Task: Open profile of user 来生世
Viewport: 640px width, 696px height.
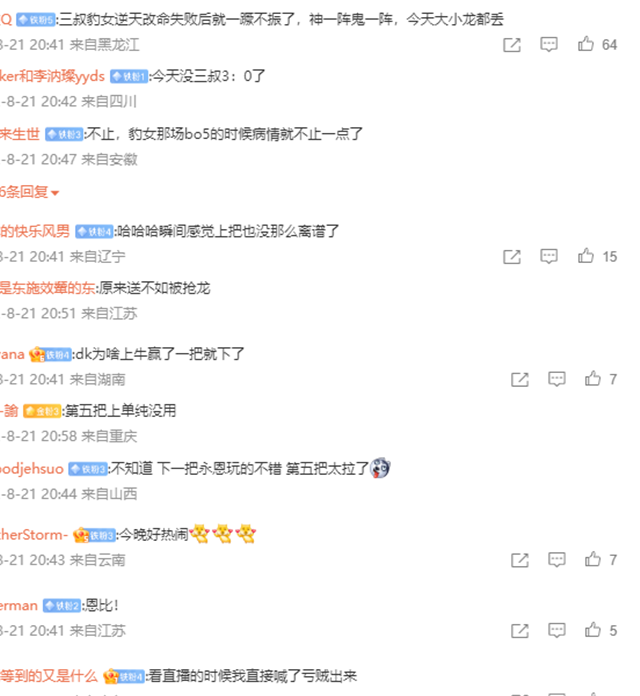Action: pyautogui.click(x=20, y=134)
